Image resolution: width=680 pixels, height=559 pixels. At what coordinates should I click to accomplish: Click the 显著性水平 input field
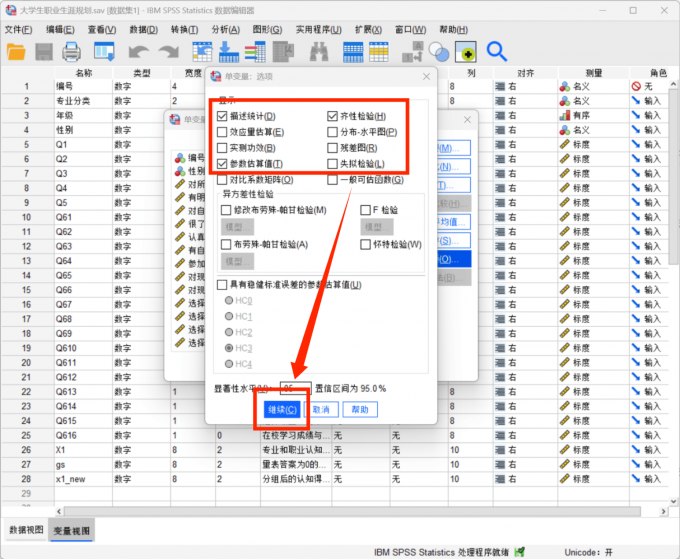click(291, 388)
